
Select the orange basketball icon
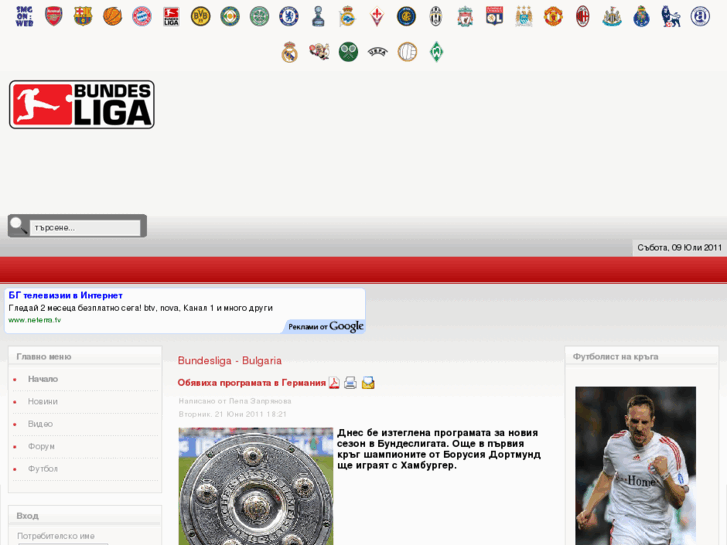click(112, 17)
